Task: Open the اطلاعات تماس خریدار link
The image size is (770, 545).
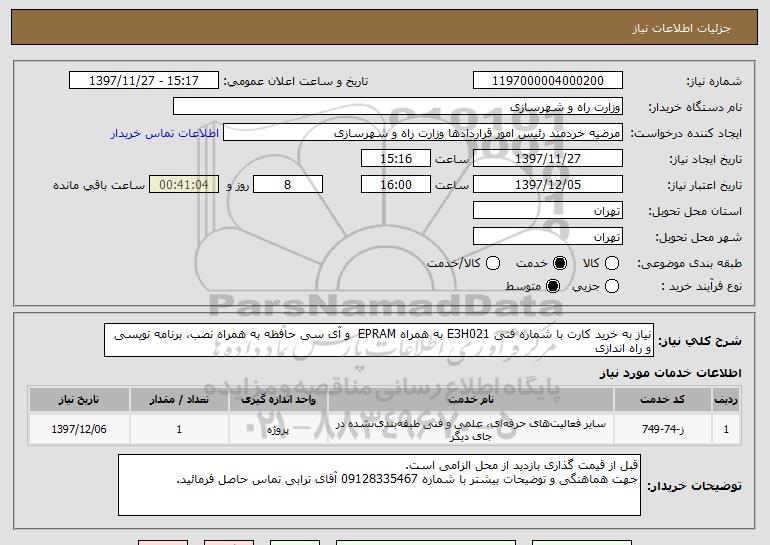Action: [165, 133]
